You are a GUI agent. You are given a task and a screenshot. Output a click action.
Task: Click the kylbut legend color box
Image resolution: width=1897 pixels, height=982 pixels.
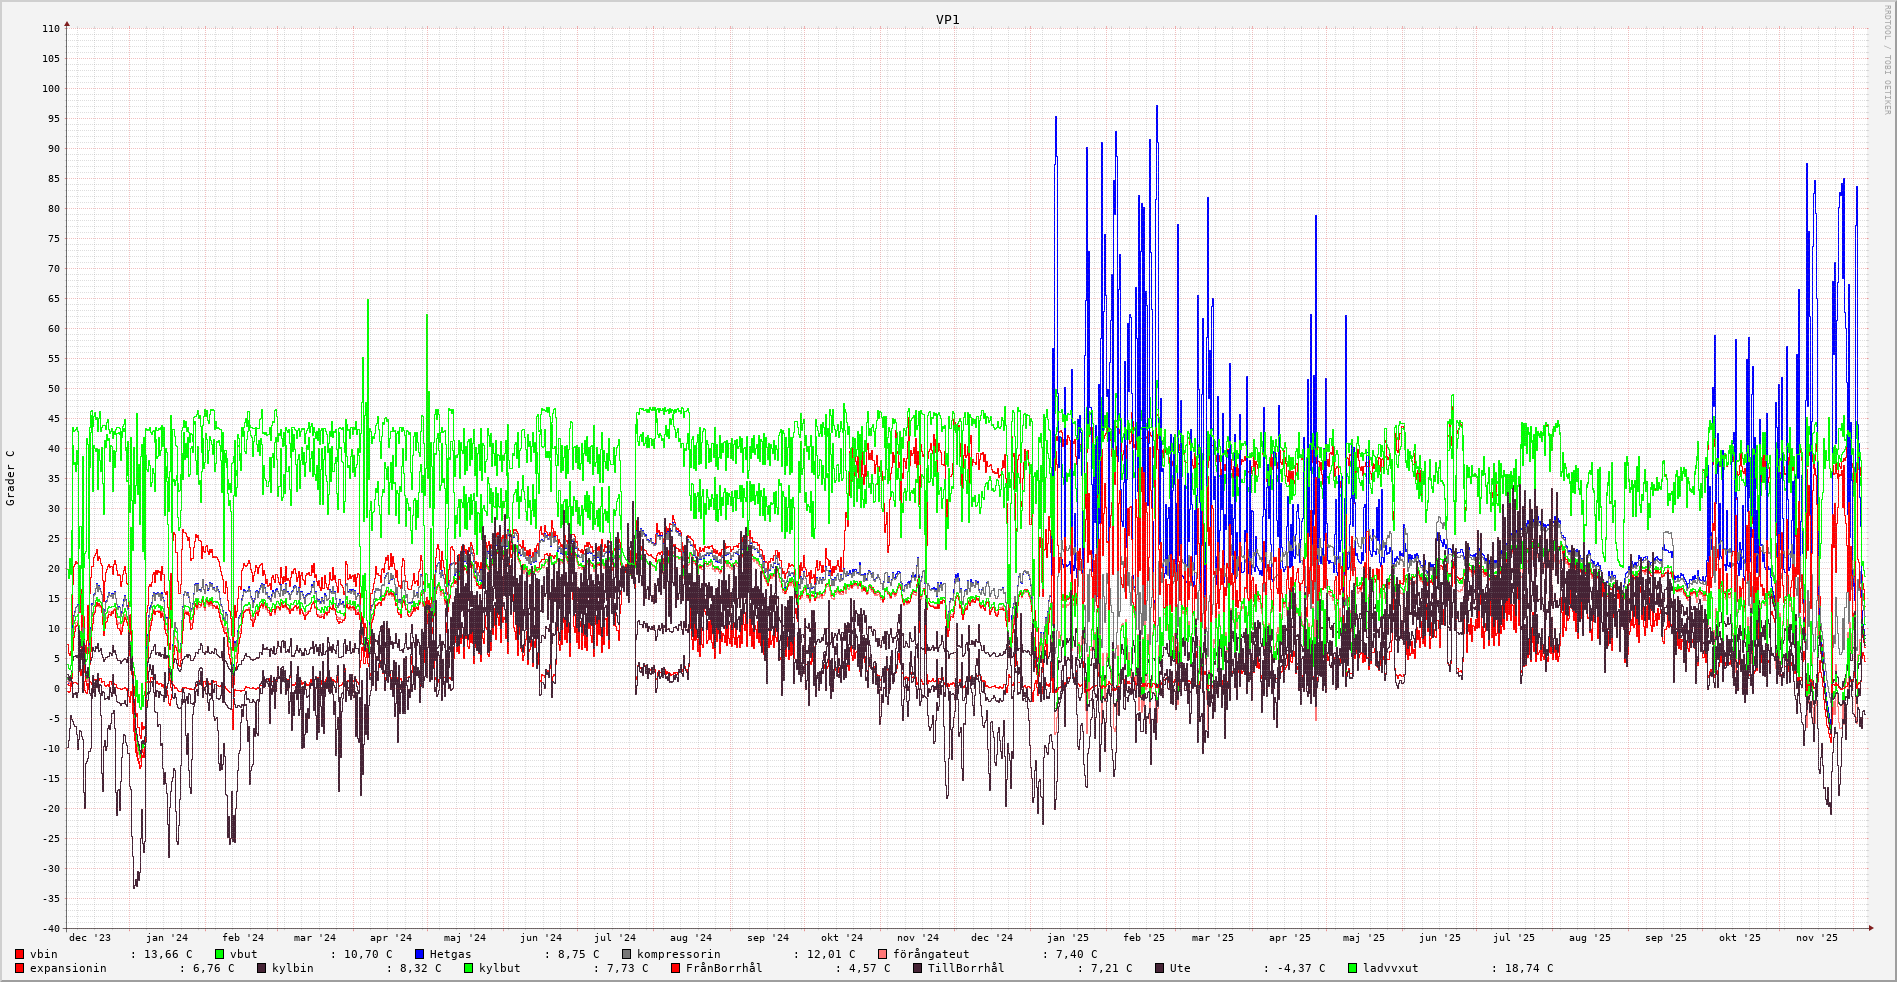468,968
